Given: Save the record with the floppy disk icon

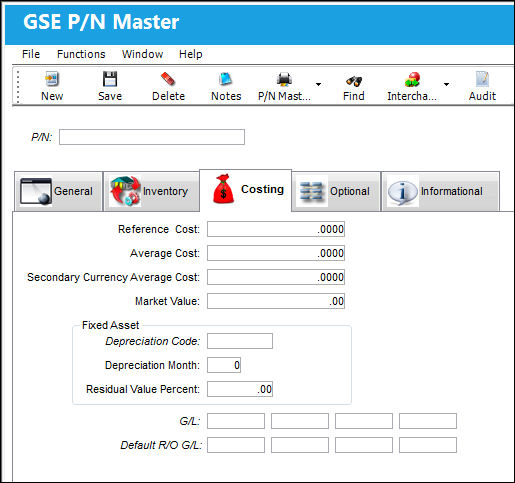Looking at the screenshot, I should point(110,79).
